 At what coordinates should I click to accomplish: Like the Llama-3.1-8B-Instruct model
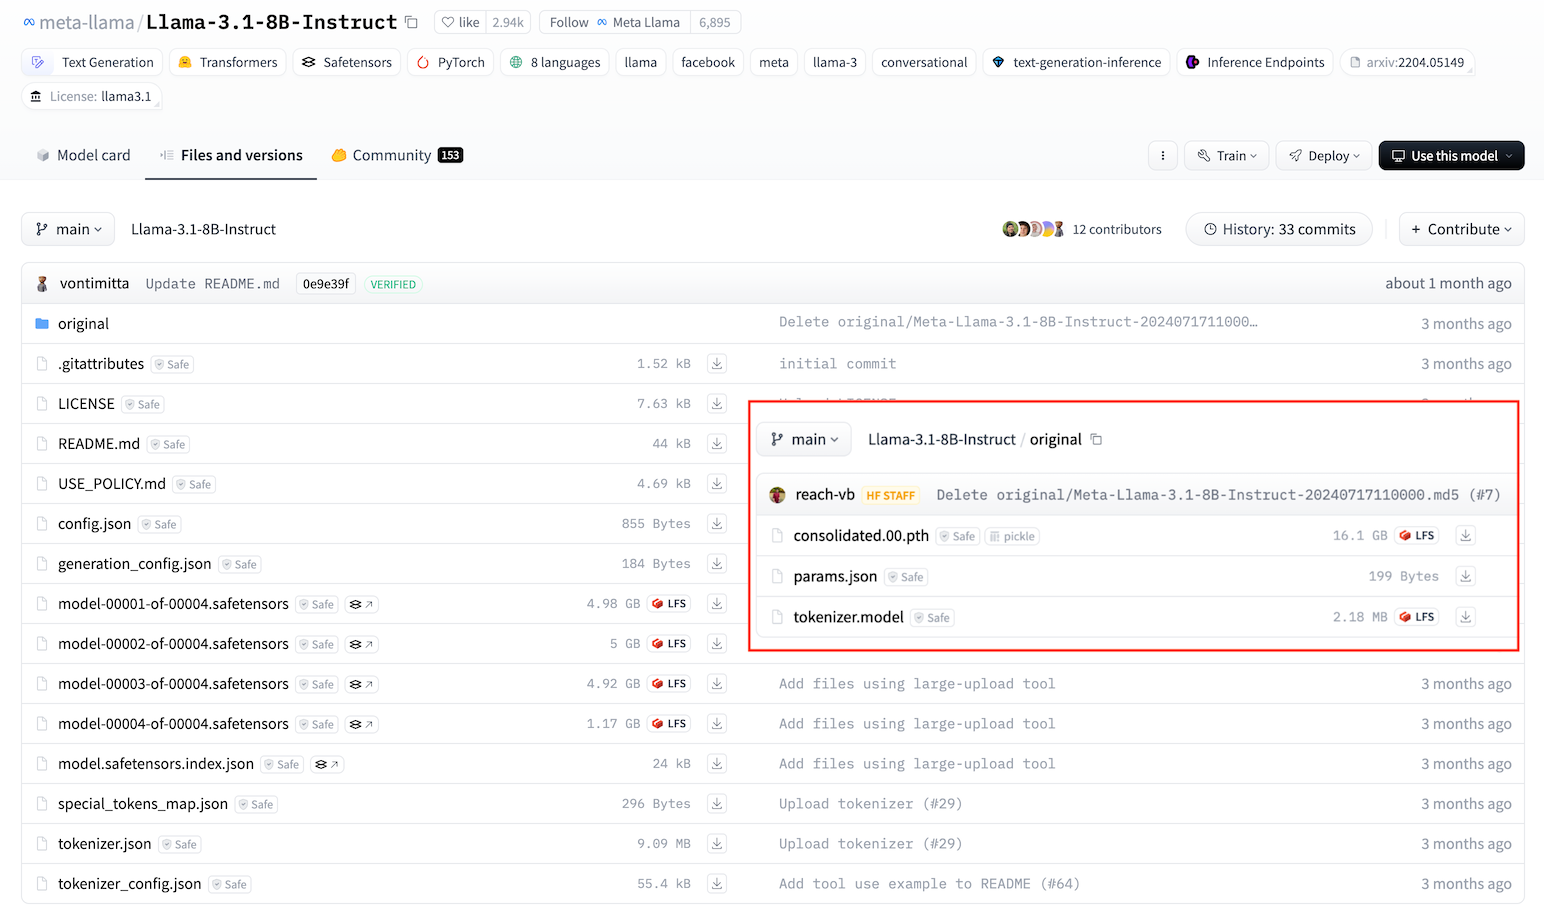point(461,22)
